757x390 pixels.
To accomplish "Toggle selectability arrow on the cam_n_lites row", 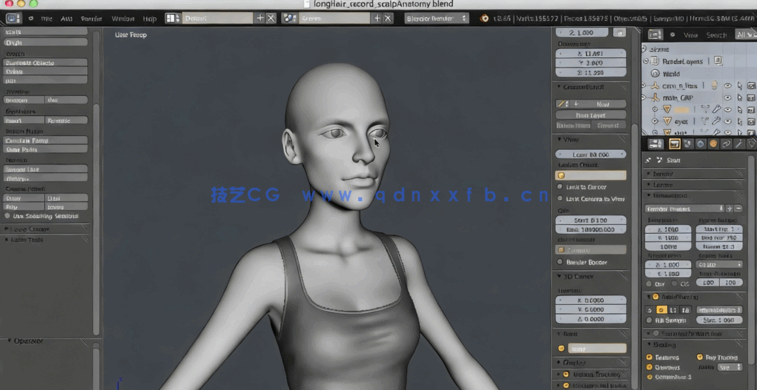I will 739,86.
